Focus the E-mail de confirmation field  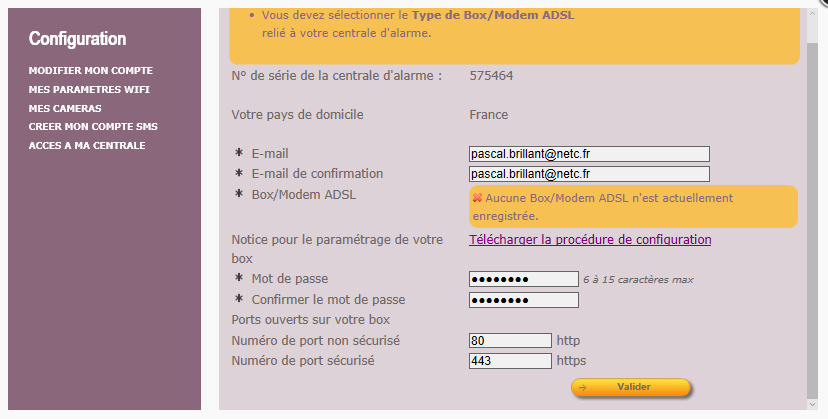589,174
